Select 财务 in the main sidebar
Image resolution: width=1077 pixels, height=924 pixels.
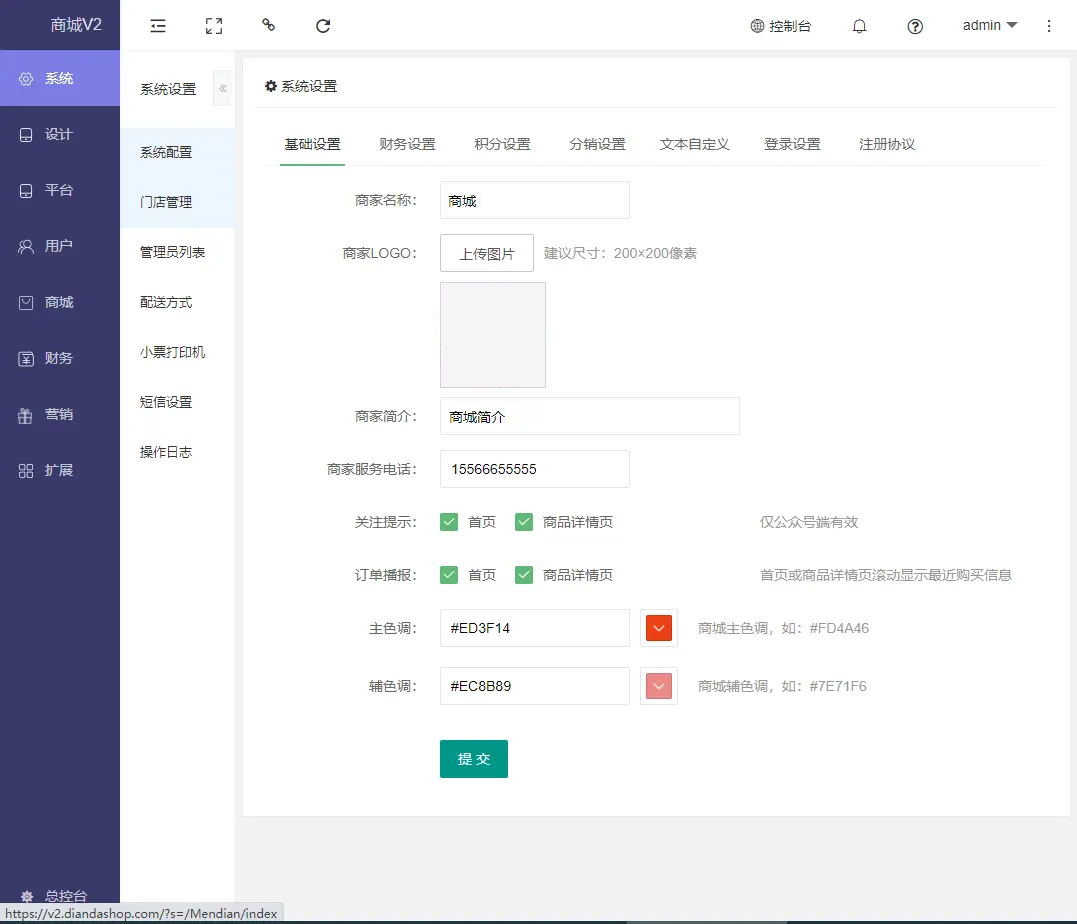coord(60,358)
